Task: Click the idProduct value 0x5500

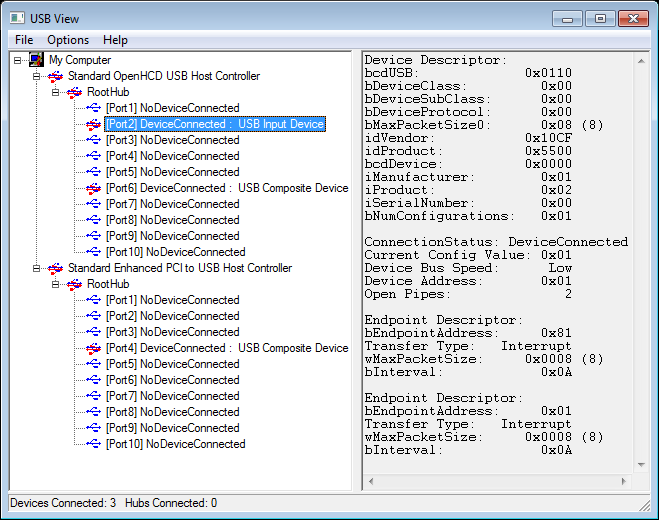Action: (x=548, y=151)
